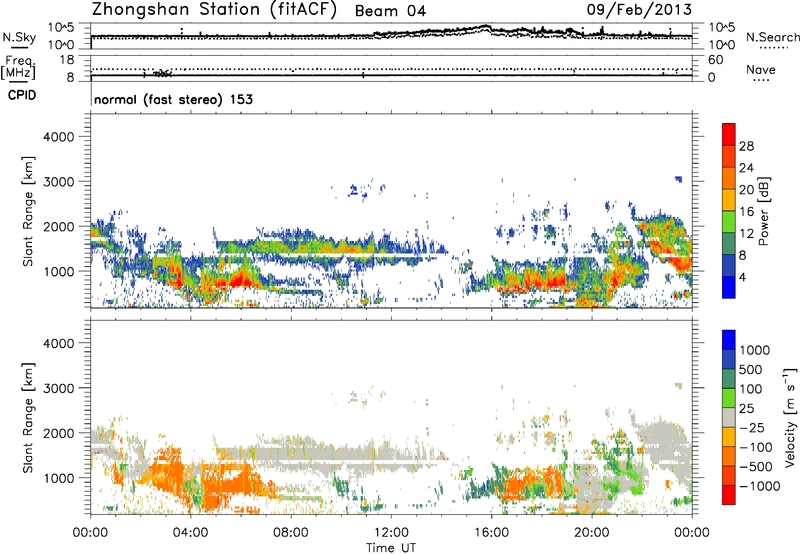Click the '4000' tick of the power panel
800x554 pixels.
click(59, 137)
